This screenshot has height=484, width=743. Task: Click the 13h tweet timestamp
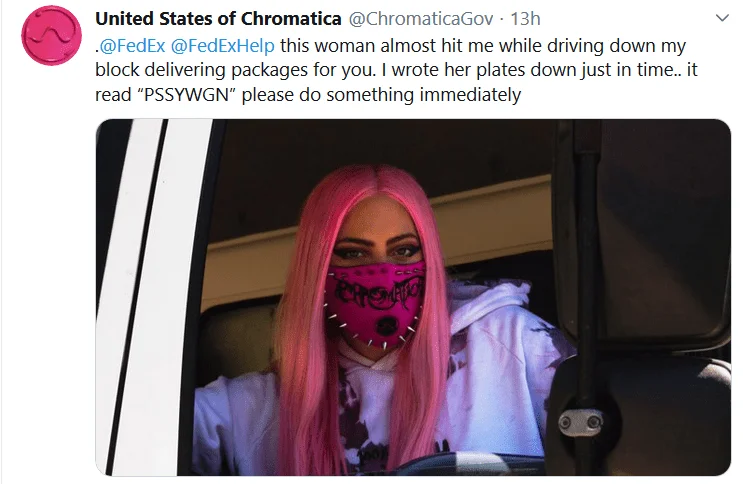[525, 19]
